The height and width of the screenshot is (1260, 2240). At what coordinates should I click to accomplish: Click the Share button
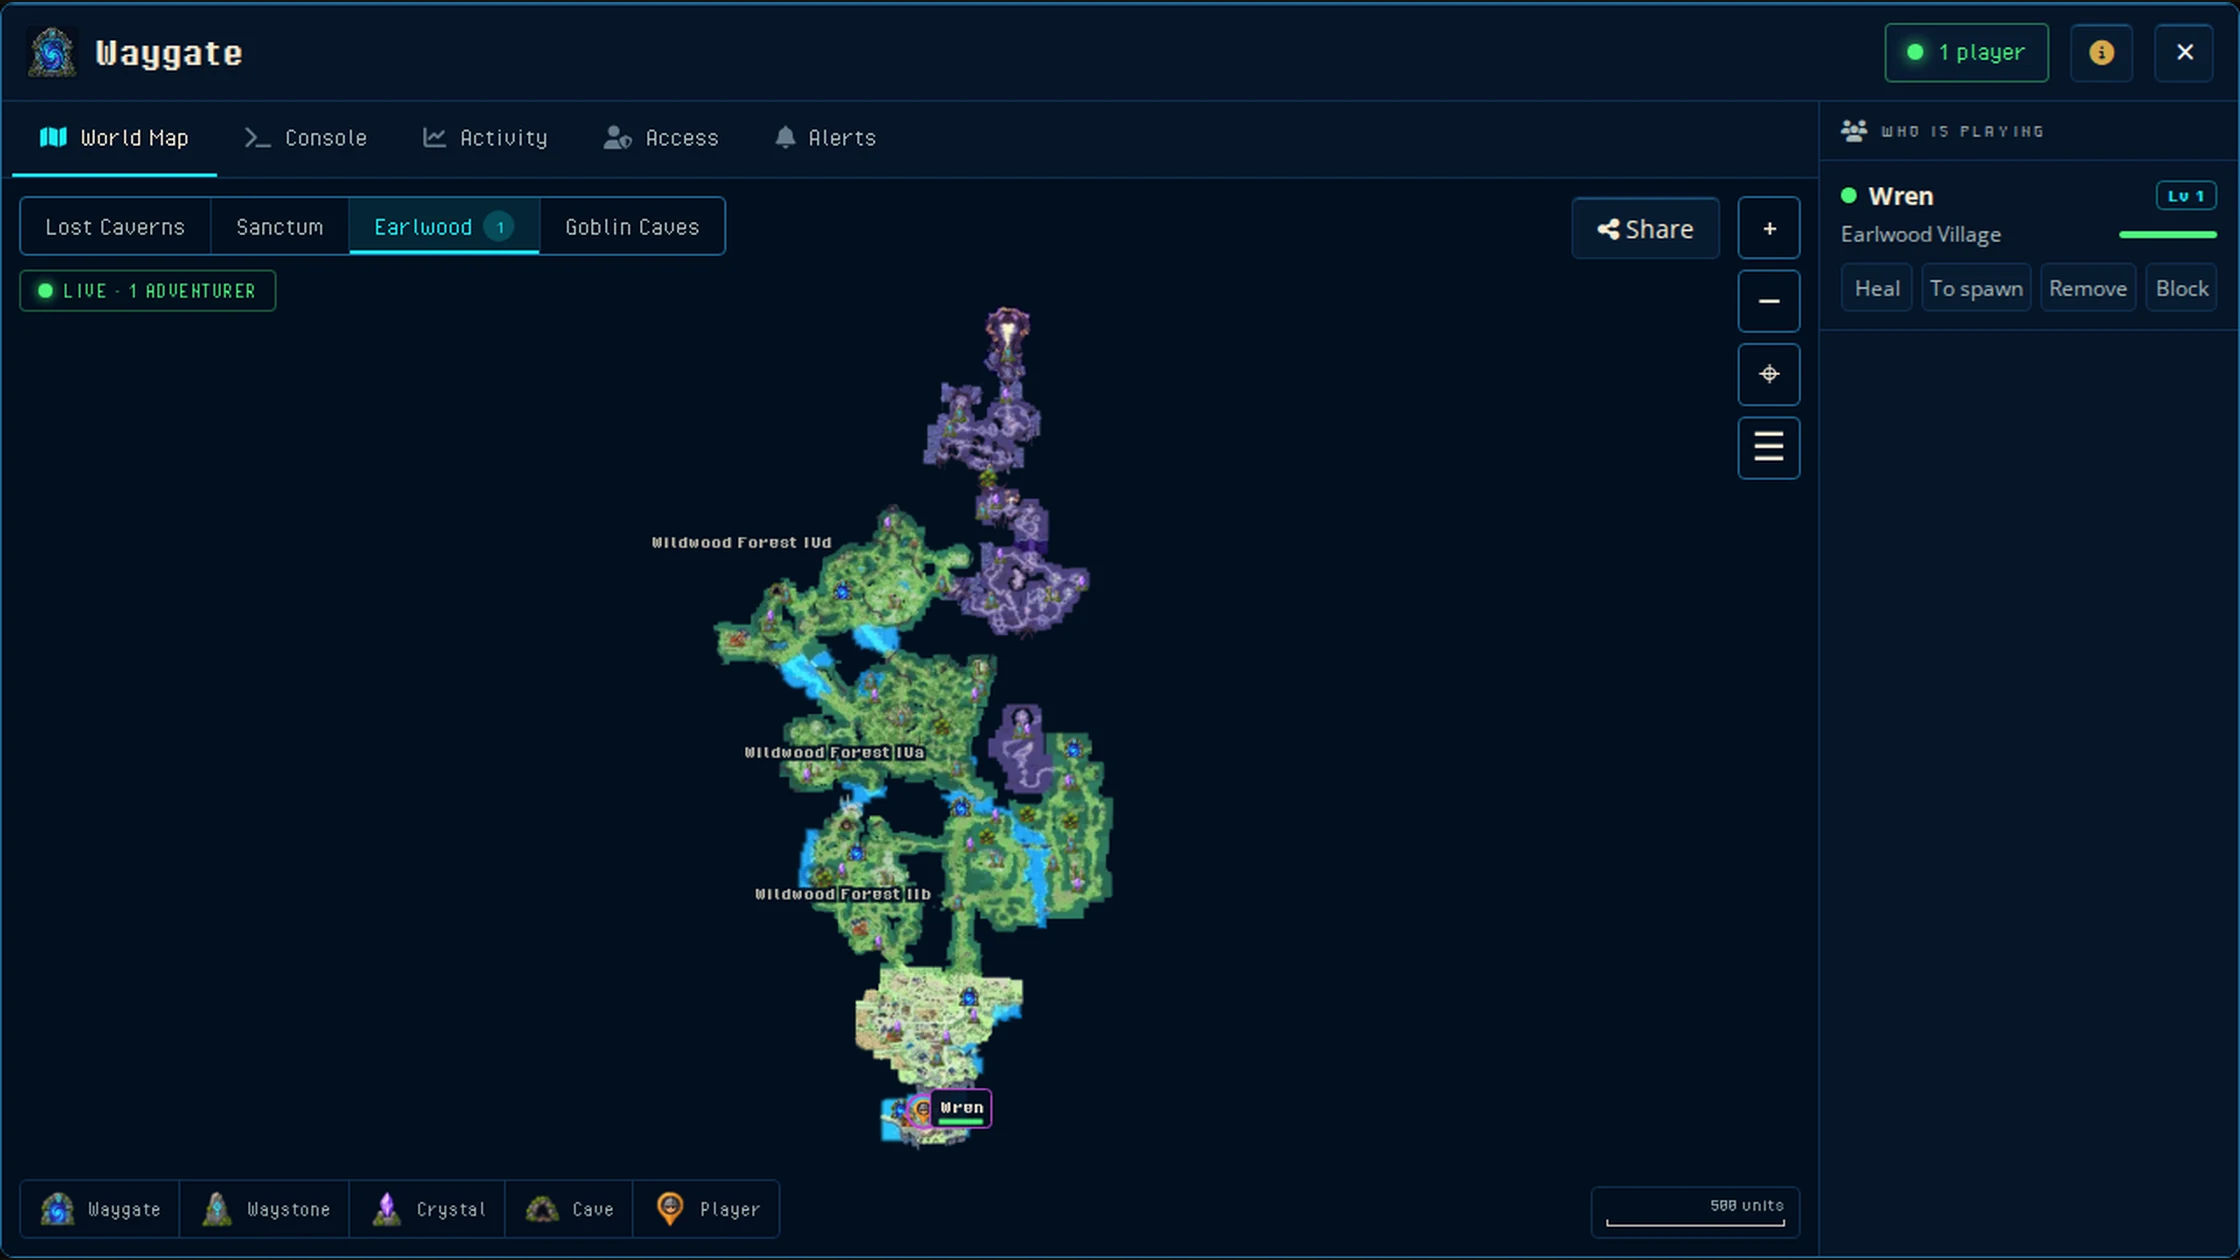[1645, 229]
